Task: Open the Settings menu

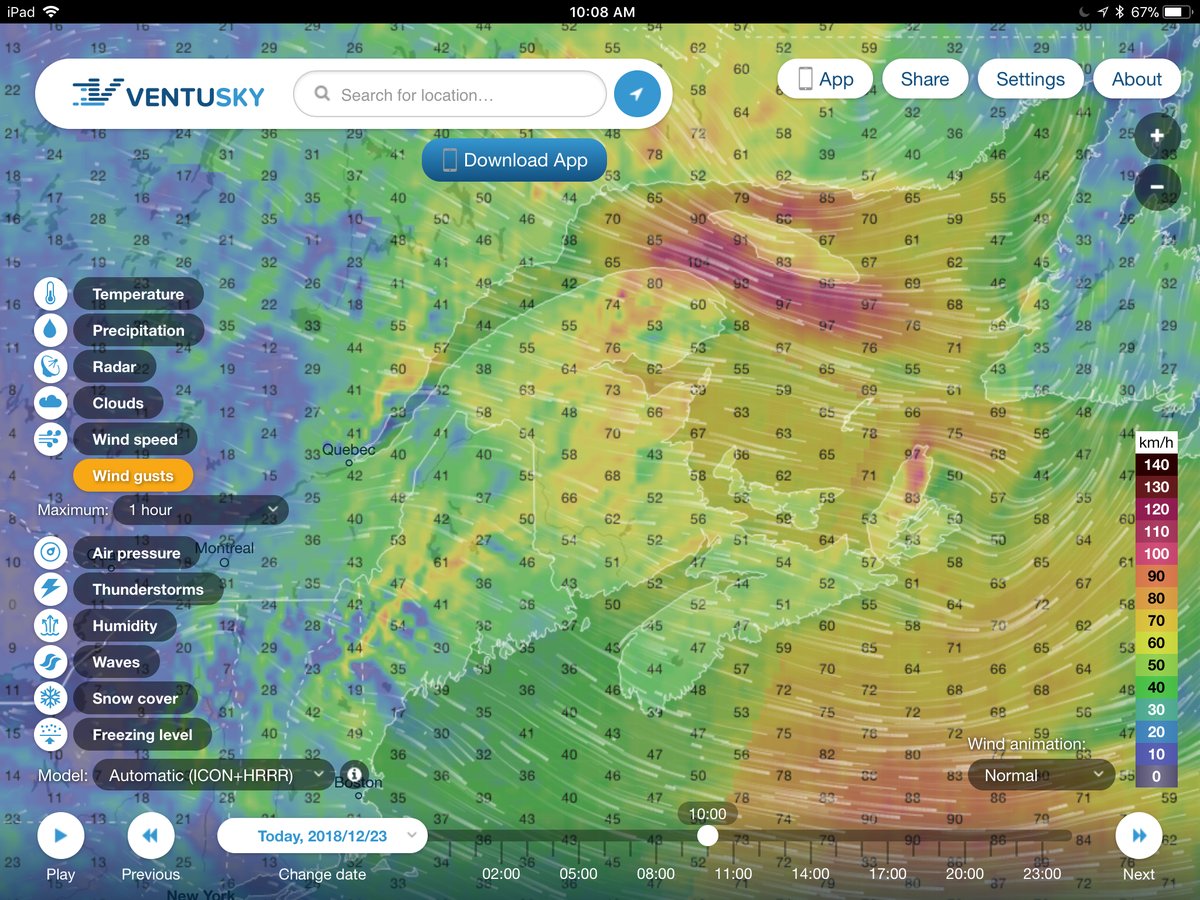Action: (1030, 79)
